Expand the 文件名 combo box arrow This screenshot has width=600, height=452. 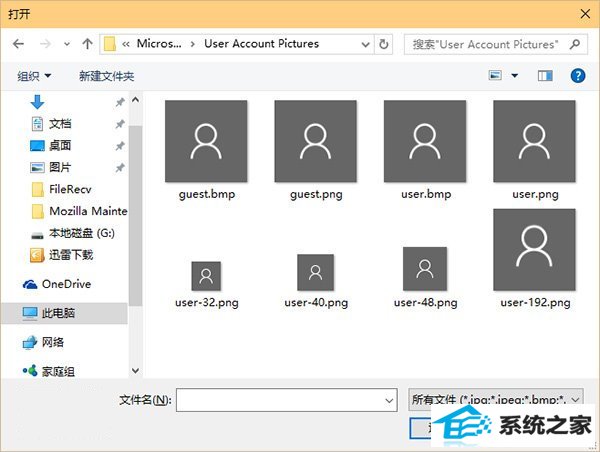coord(389,401)
